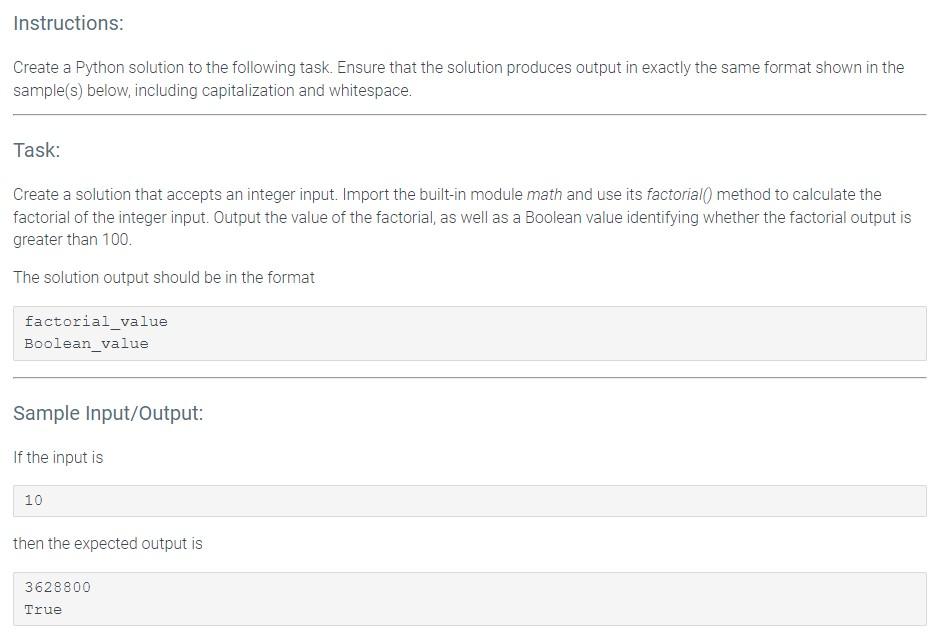Click the Instructions: heading

(x=68, y=23)
